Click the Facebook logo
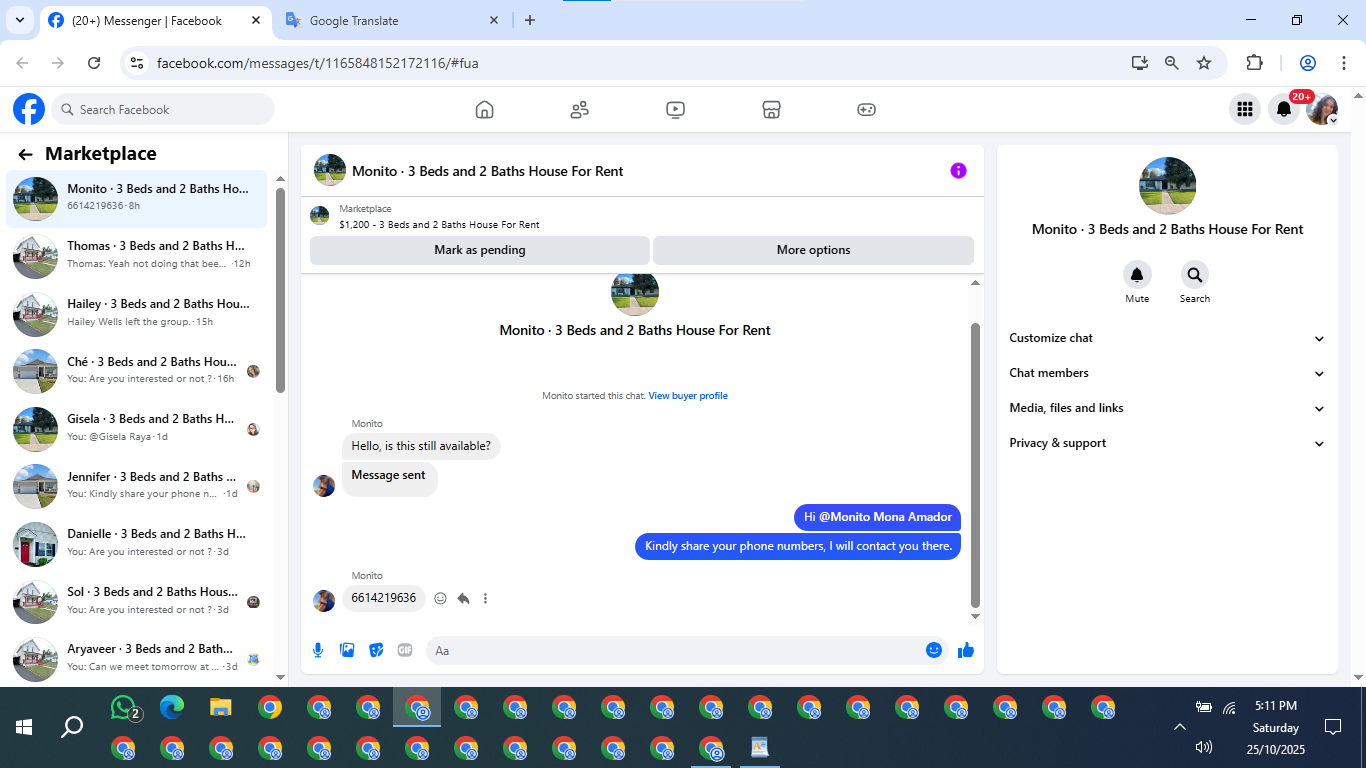This screenshot has width=1366, height=768. [x=29, y=109]
